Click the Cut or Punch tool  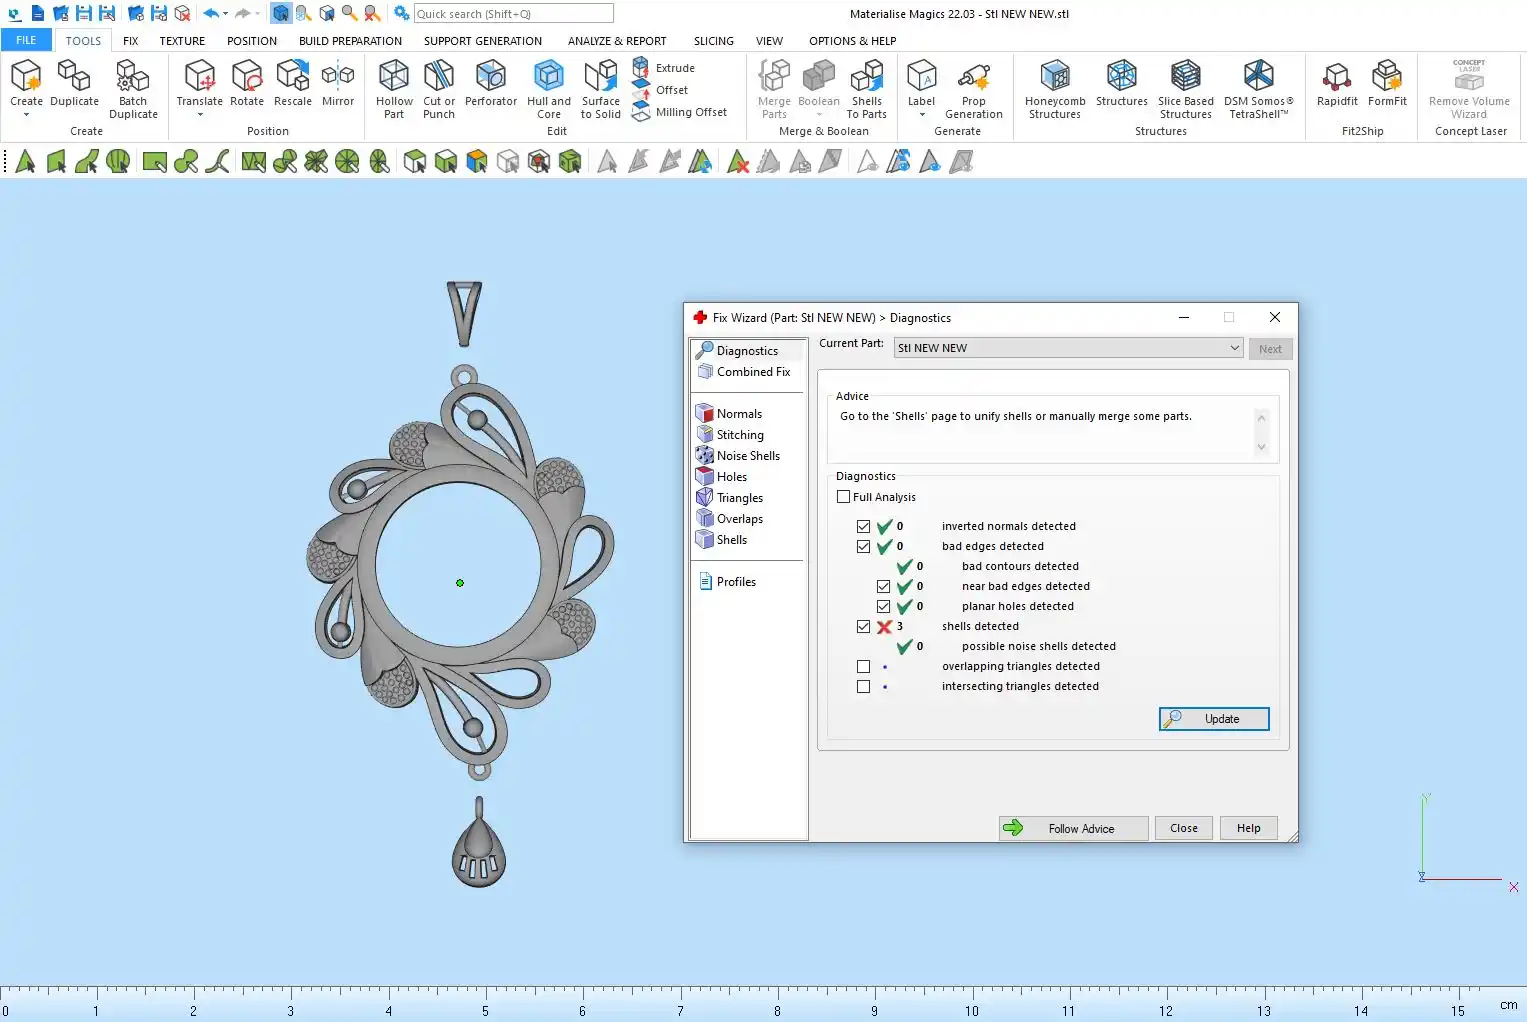click(439, 77)
